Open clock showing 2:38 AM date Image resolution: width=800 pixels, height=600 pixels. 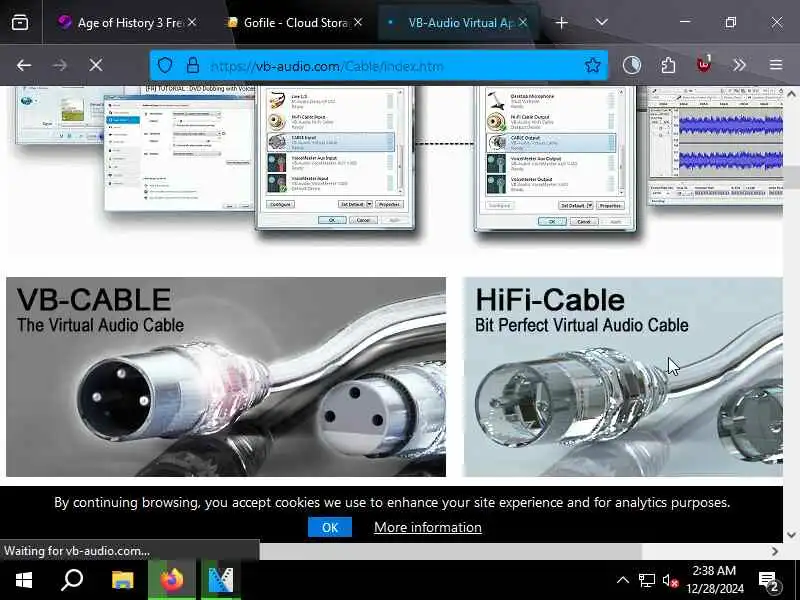click(x=714, y=580)
